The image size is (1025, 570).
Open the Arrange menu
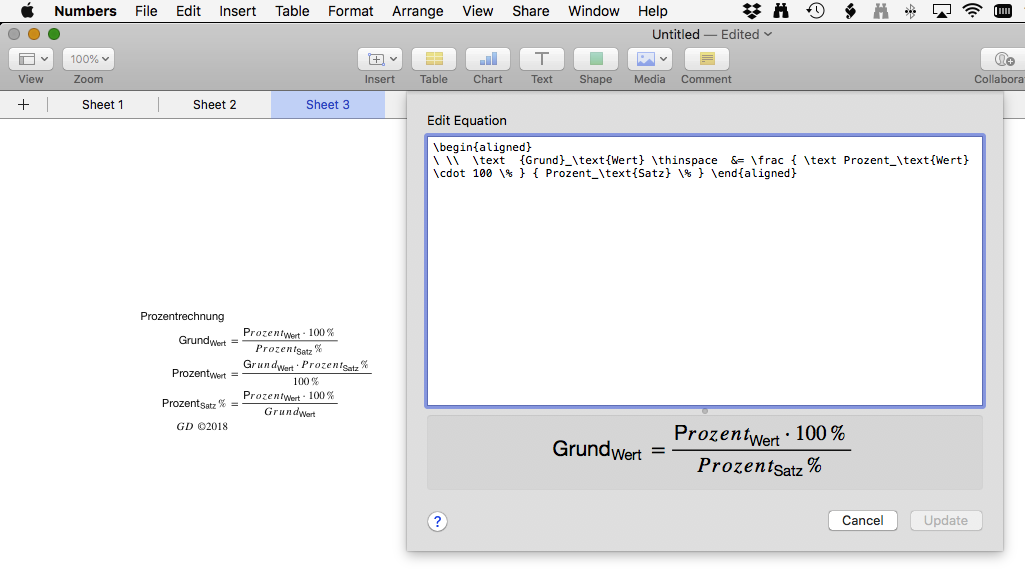(418, 11)
